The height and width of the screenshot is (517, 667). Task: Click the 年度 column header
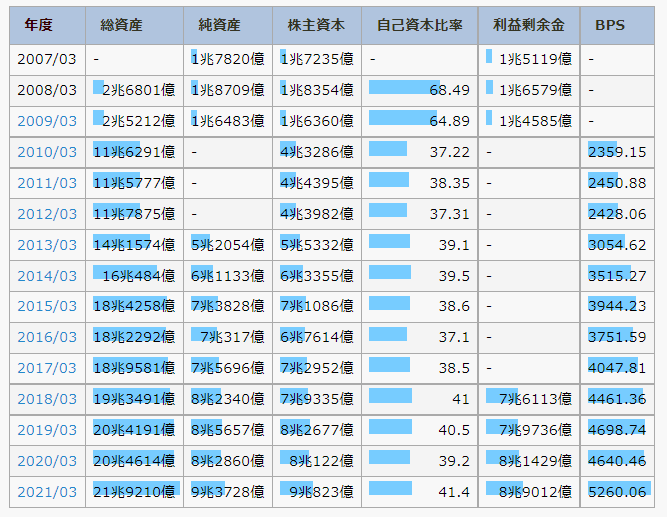(47, 26)
